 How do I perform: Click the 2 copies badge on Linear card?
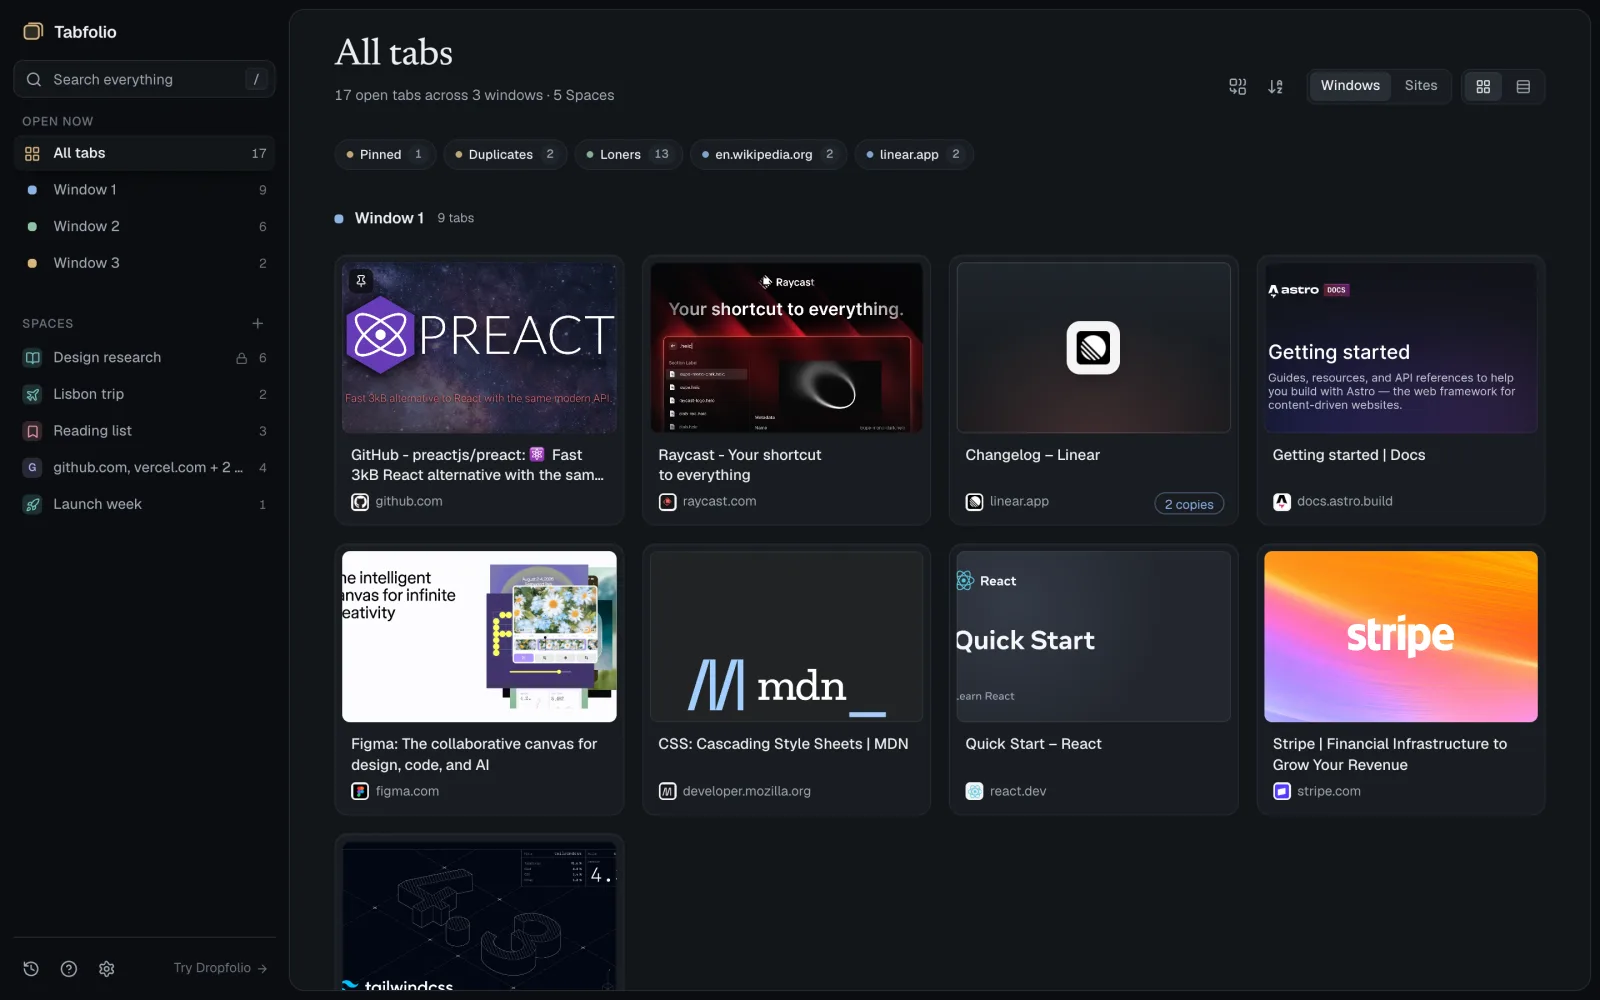pos(1189,504)
